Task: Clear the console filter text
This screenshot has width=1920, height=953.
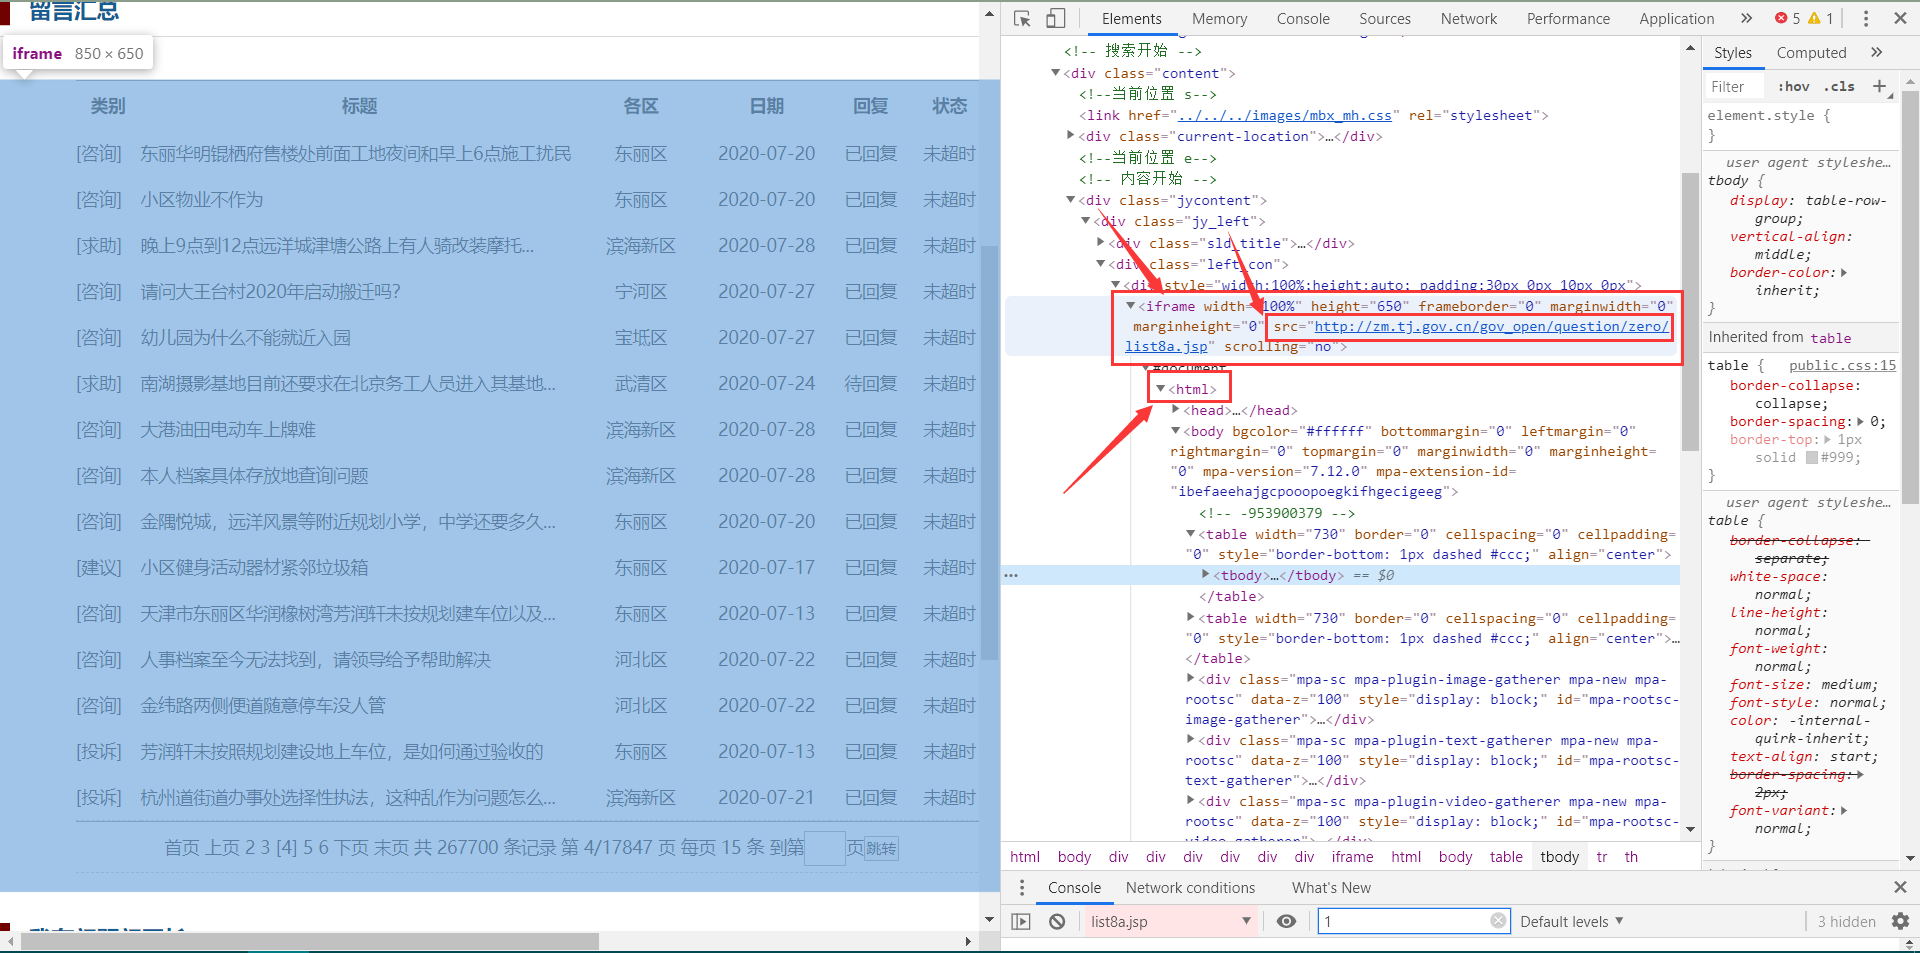Action: (x=1498, y=921)
